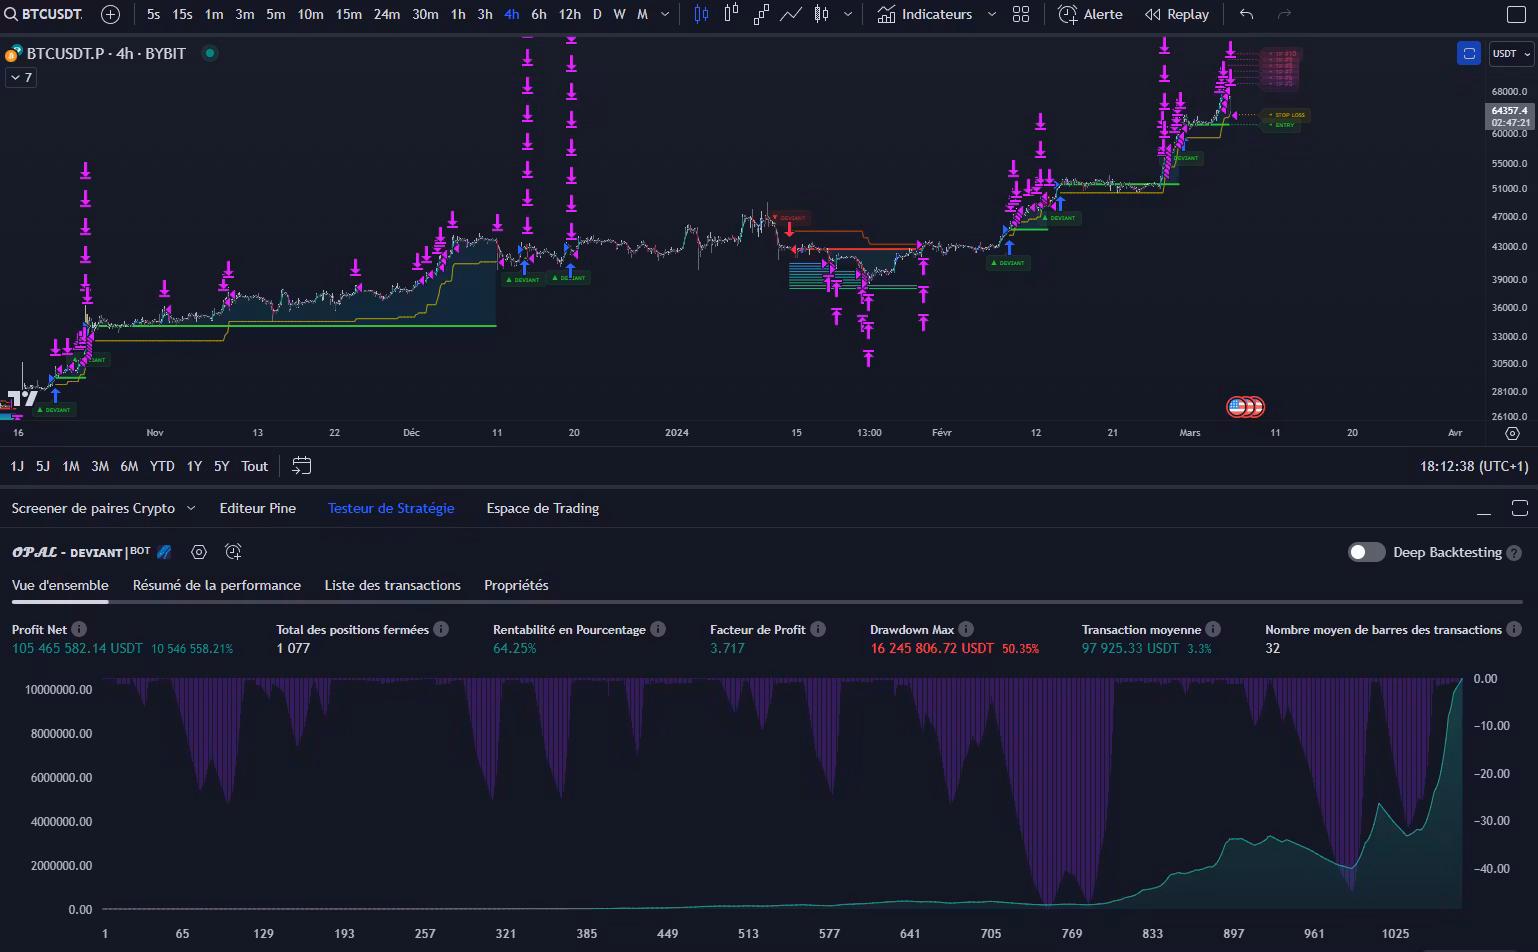Click the Replay button
1538x952 pixels.
(x=1177, y=14)
